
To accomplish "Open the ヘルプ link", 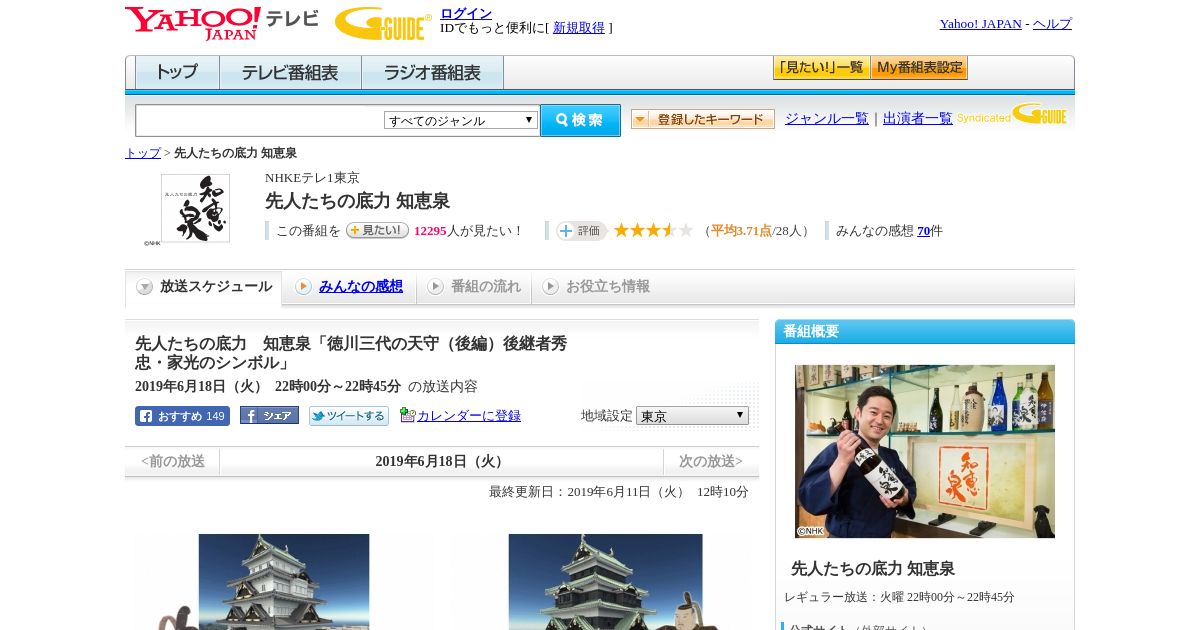I will click(x=1052, y=24).
